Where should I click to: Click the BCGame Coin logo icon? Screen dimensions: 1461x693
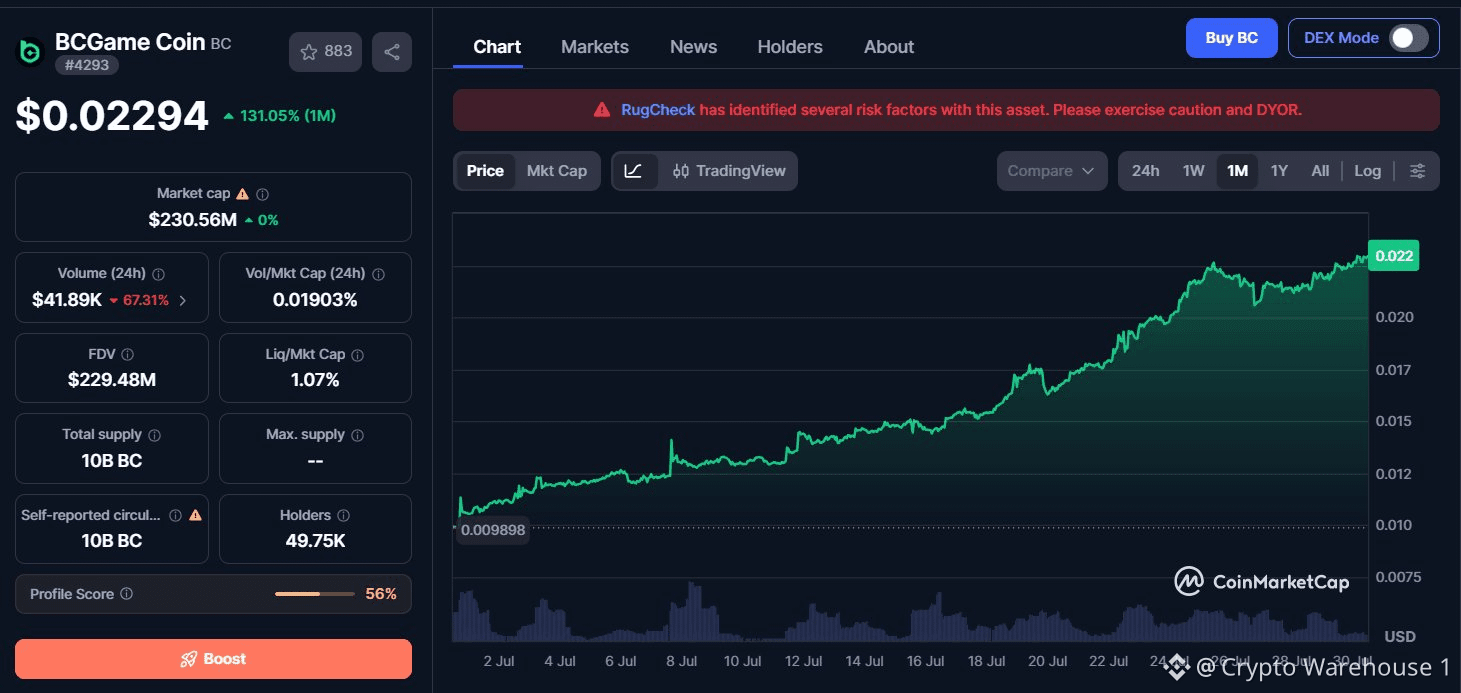(x=31, y=51)
